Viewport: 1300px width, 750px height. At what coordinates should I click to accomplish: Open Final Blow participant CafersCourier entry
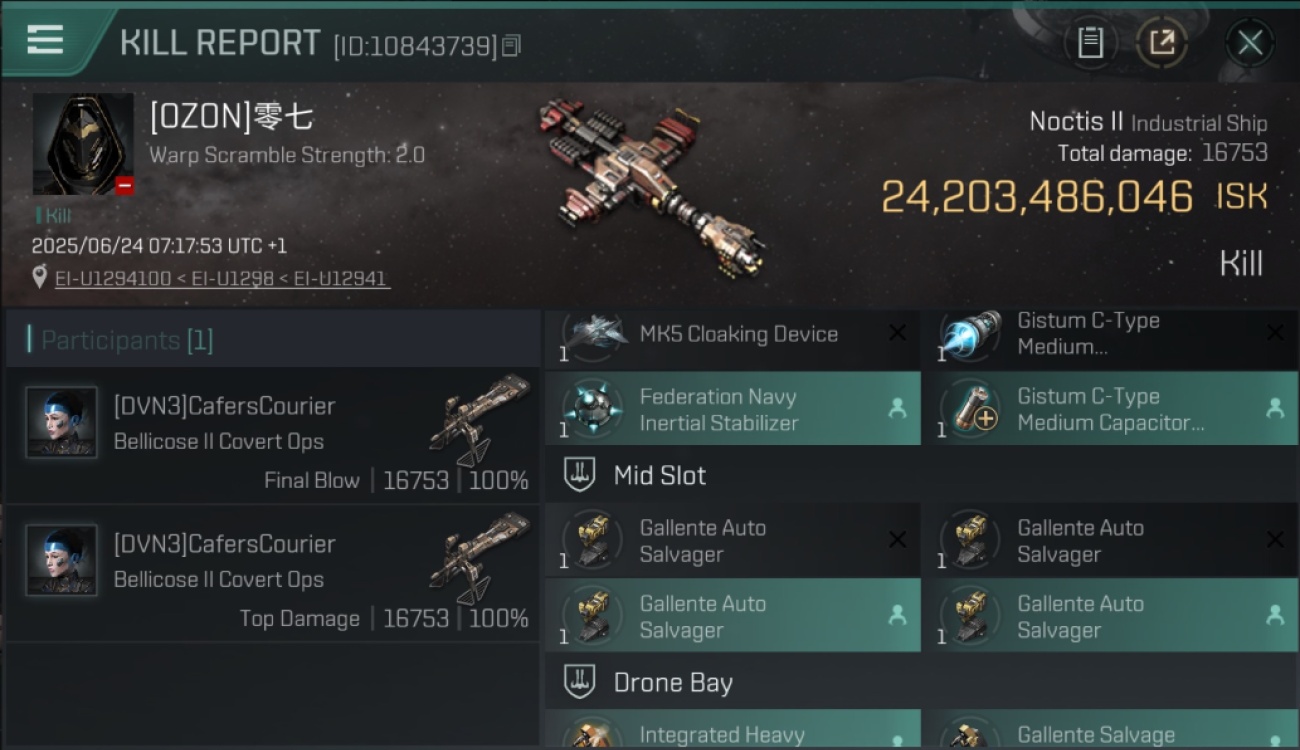272,436
